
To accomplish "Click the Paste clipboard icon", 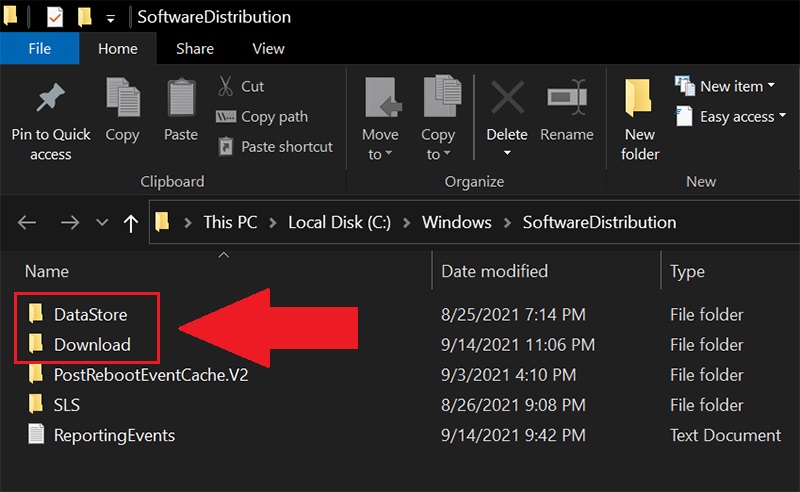I will coord(181,100).
